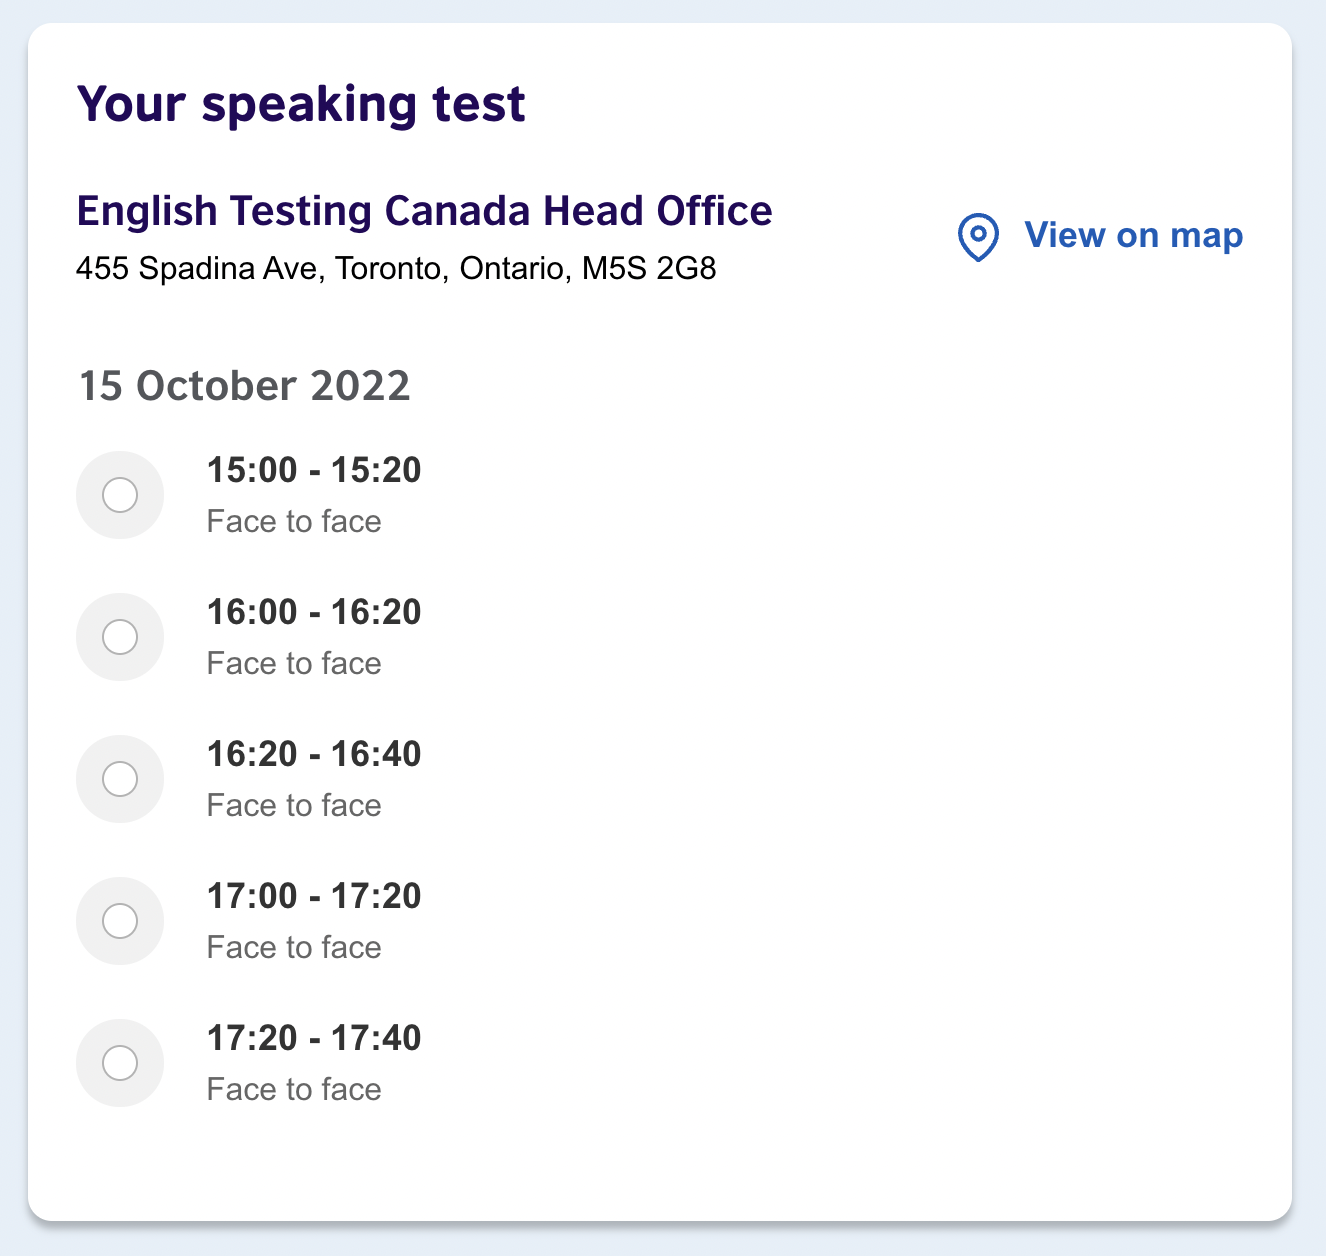Screen dimensions: 1326x1256
Task: Click the Face to face label under 16:20
Action: (294, 805)
